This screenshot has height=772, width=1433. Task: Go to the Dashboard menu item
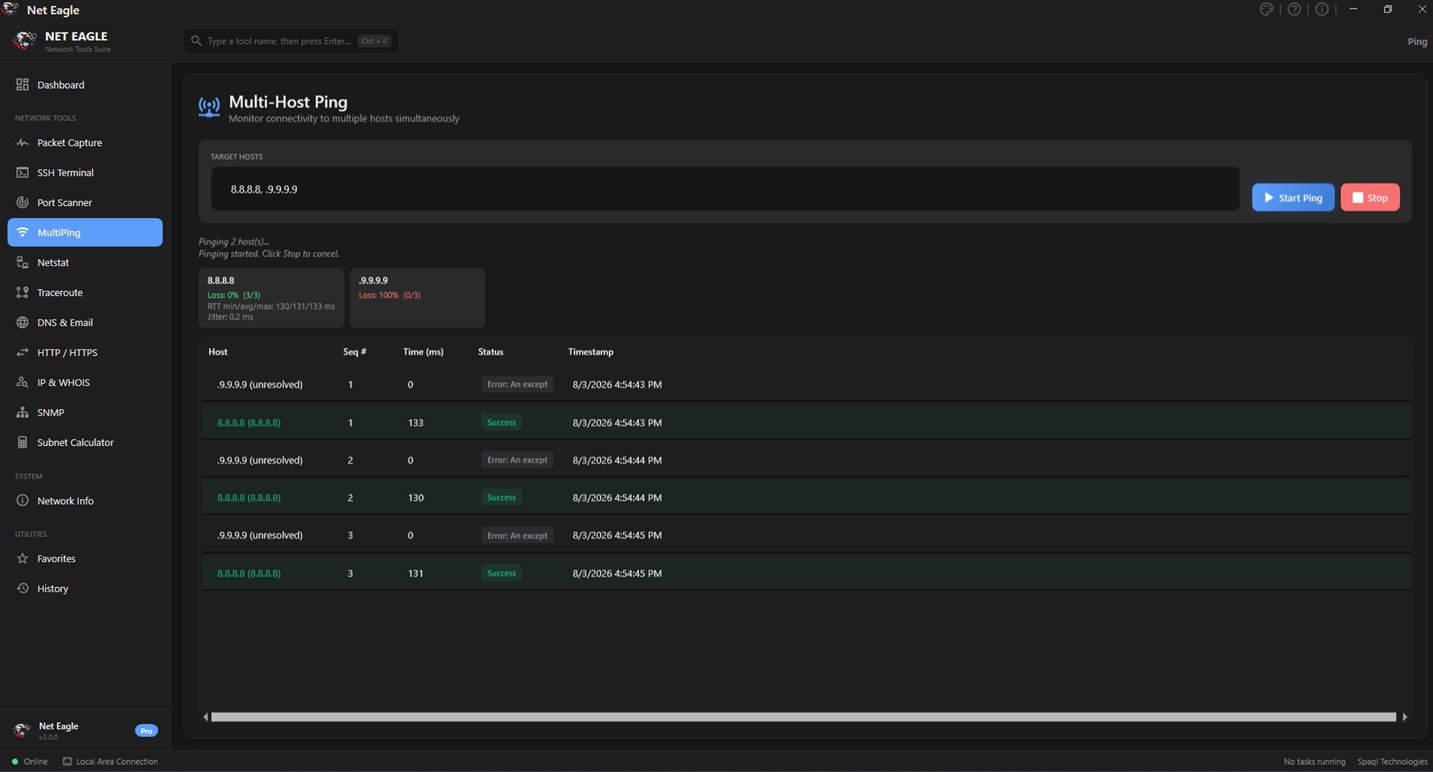tap(85, 85)
